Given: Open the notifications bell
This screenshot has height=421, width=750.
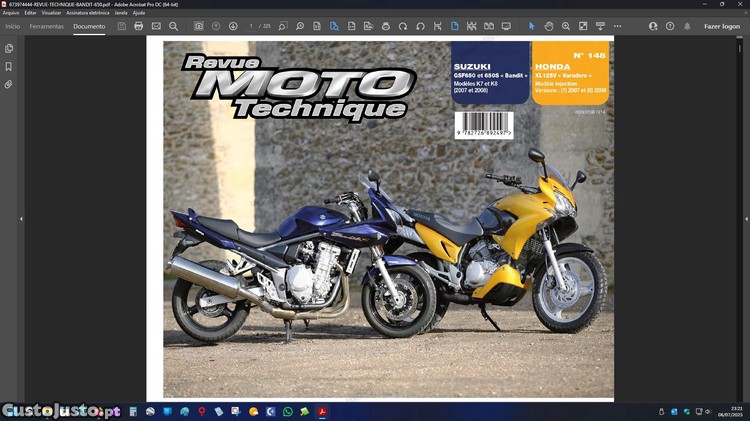Looking at the screenshot, I should click(687, 26).
